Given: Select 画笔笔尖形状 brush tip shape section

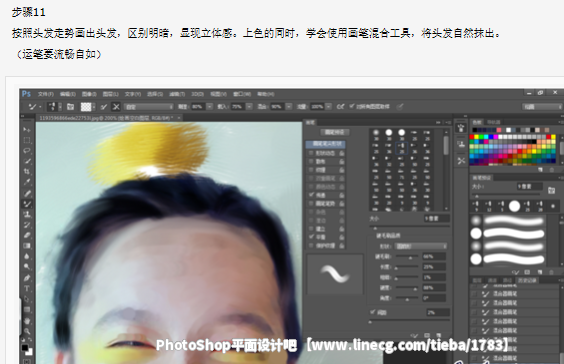Looking at the screenshot, I should 326,144.
